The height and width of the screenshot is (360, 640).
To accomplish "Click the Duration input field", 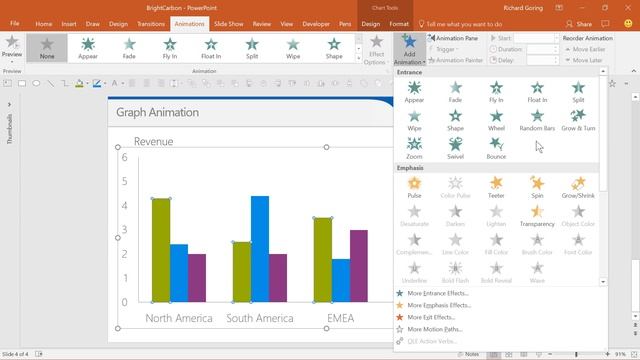I will [542, 49].
